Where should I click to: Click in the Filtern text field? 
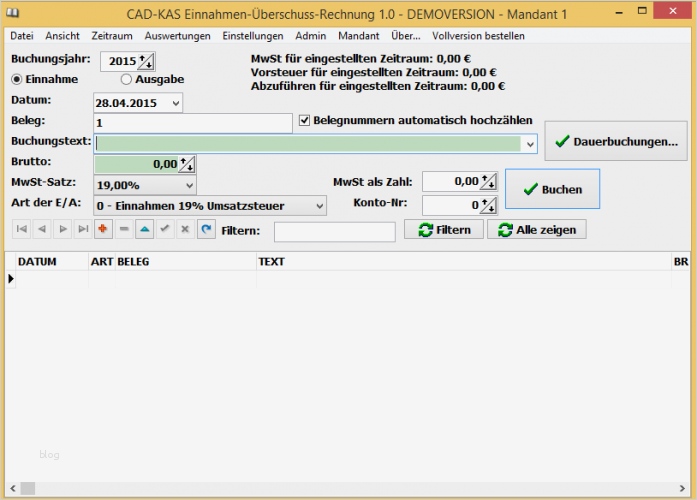[x=335, y=232]
